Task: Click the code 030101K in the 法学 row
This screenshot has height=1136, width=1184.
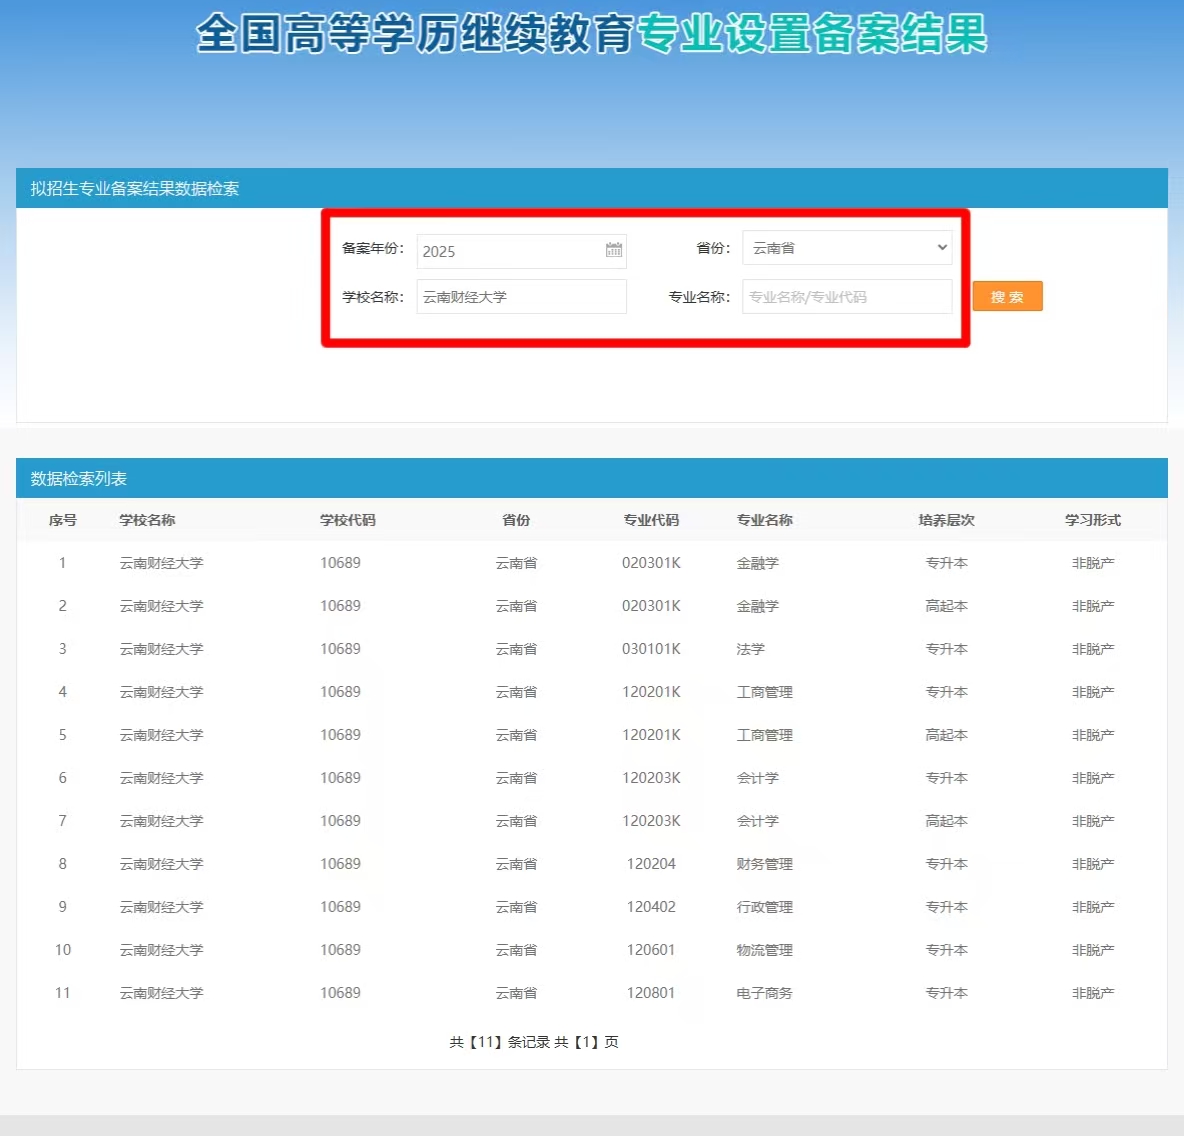Action: [652, 650]
